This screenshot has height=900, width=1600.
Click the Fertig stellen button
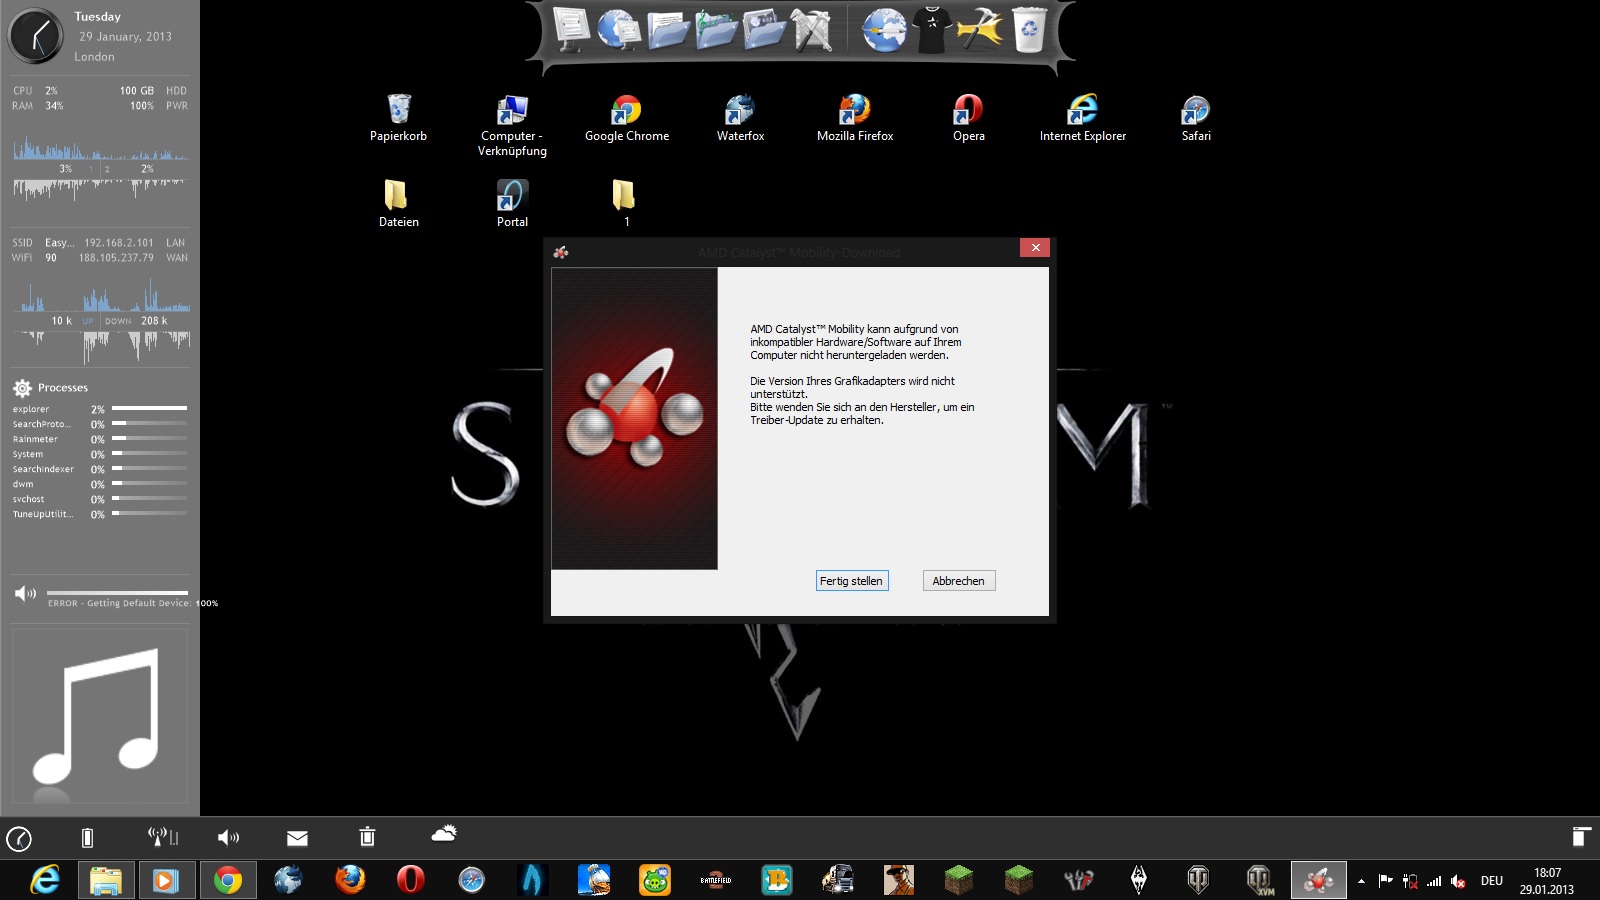click(852, 581)
